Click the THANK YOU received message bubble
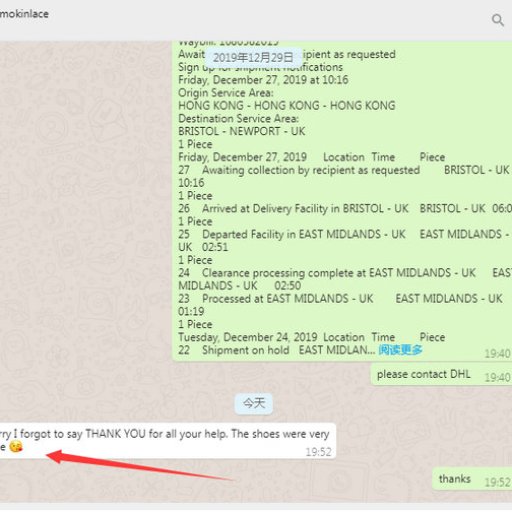Screen dimensions: 512x512 pyautogui.click(x=168, y=441)
